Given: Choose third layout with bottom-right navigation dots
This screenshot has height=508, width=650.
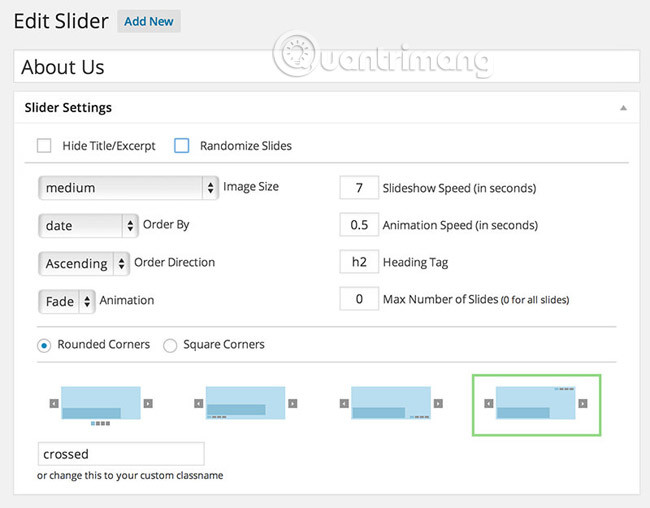Looking at the screenshot, I should 390,404.
